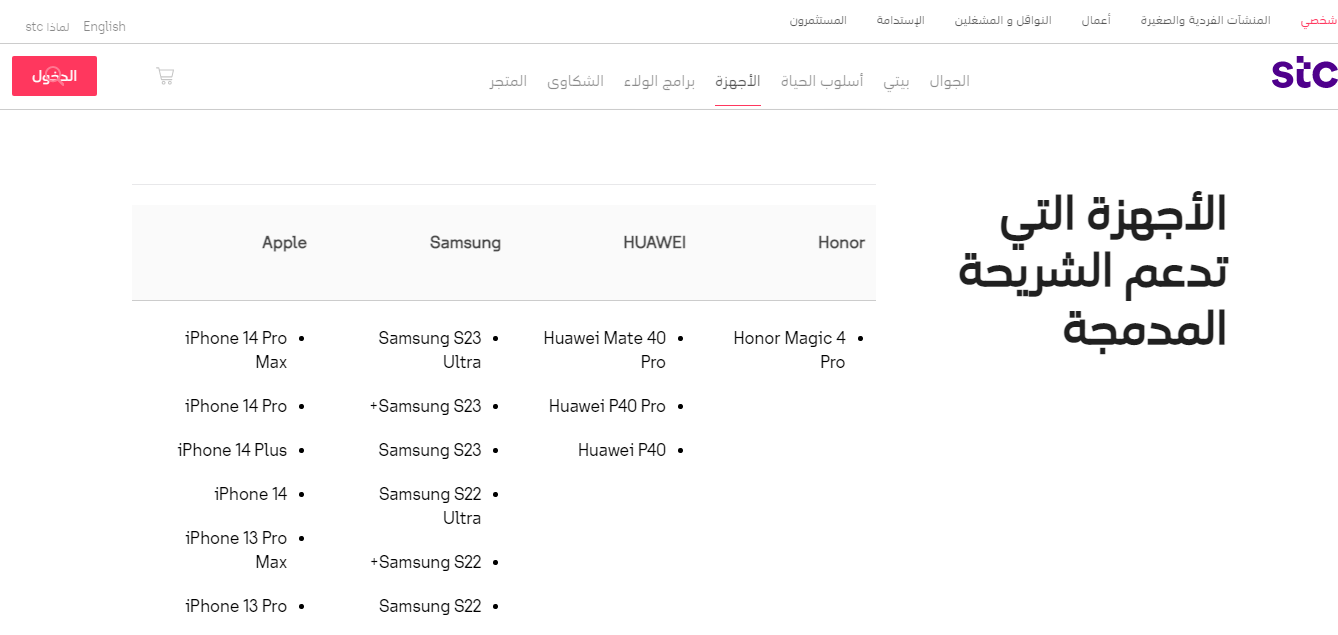1338x635 pixels.
Task: Open the 'المتجر' menu tab
Action: pos(508,81)
